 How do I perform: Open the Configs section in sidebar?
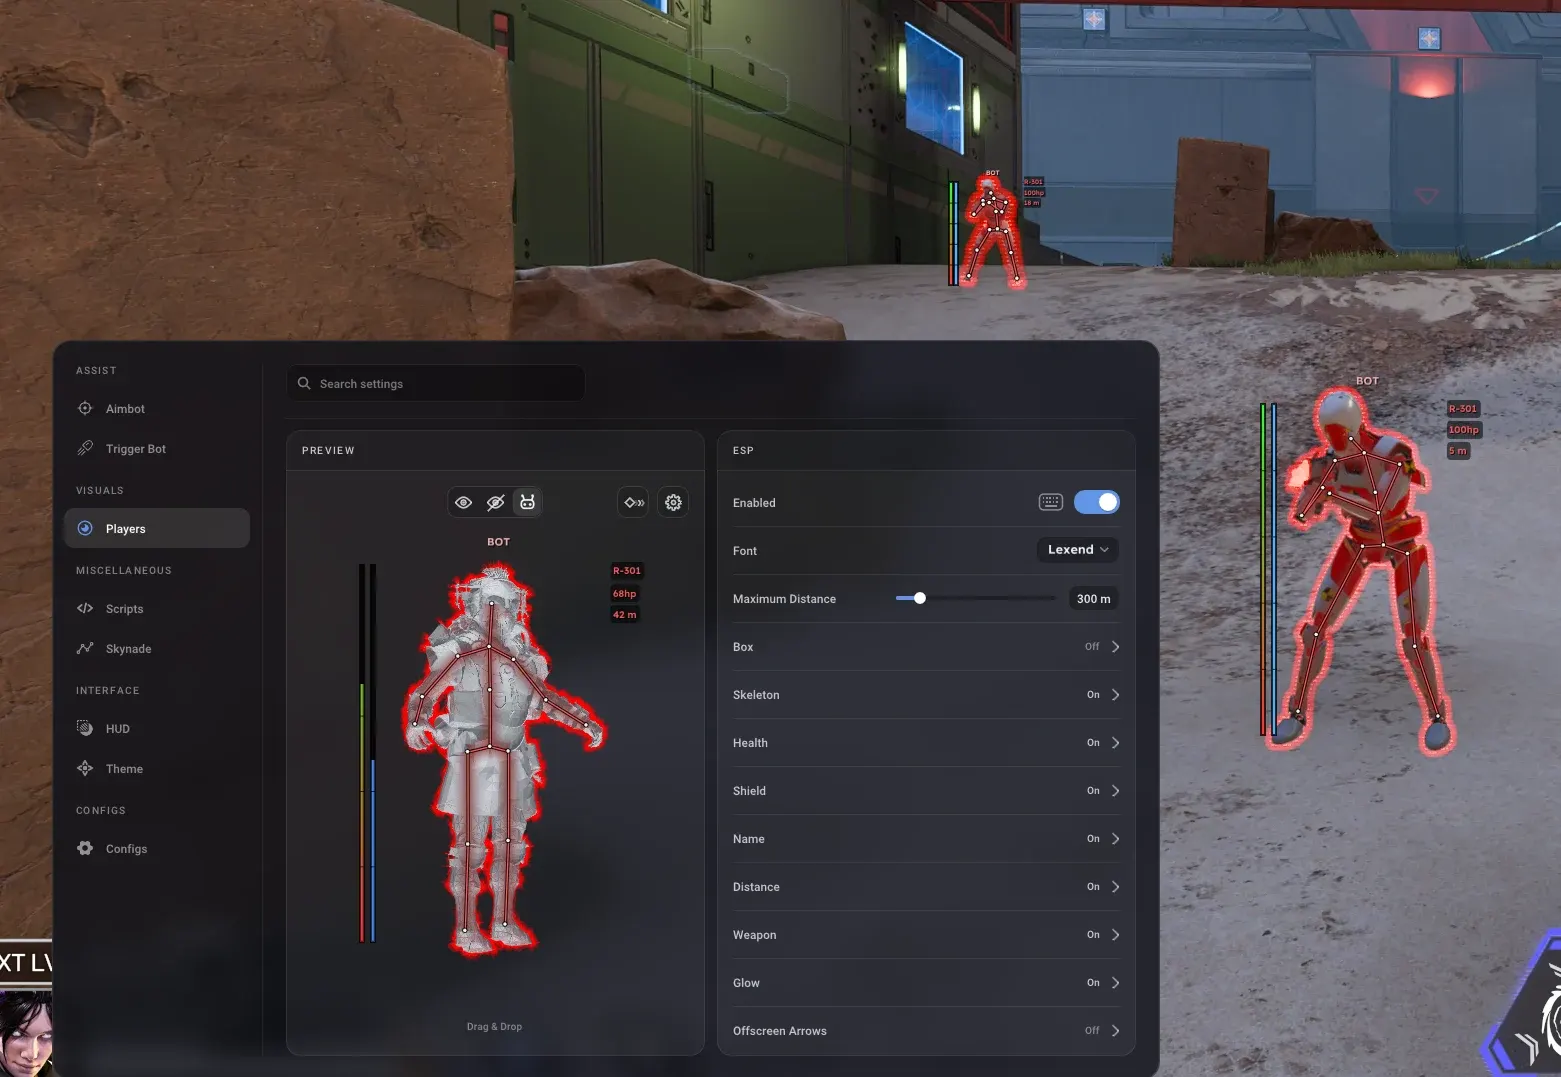157,848
